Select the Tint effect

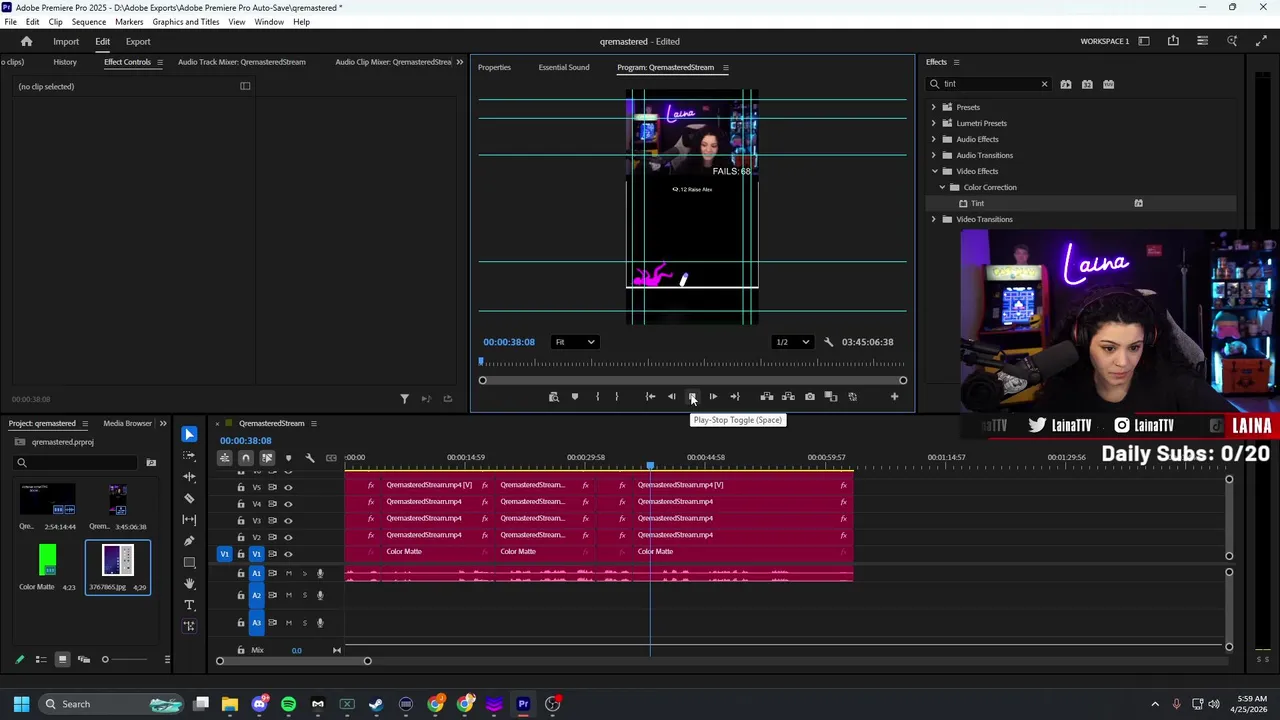pos(977,203)
